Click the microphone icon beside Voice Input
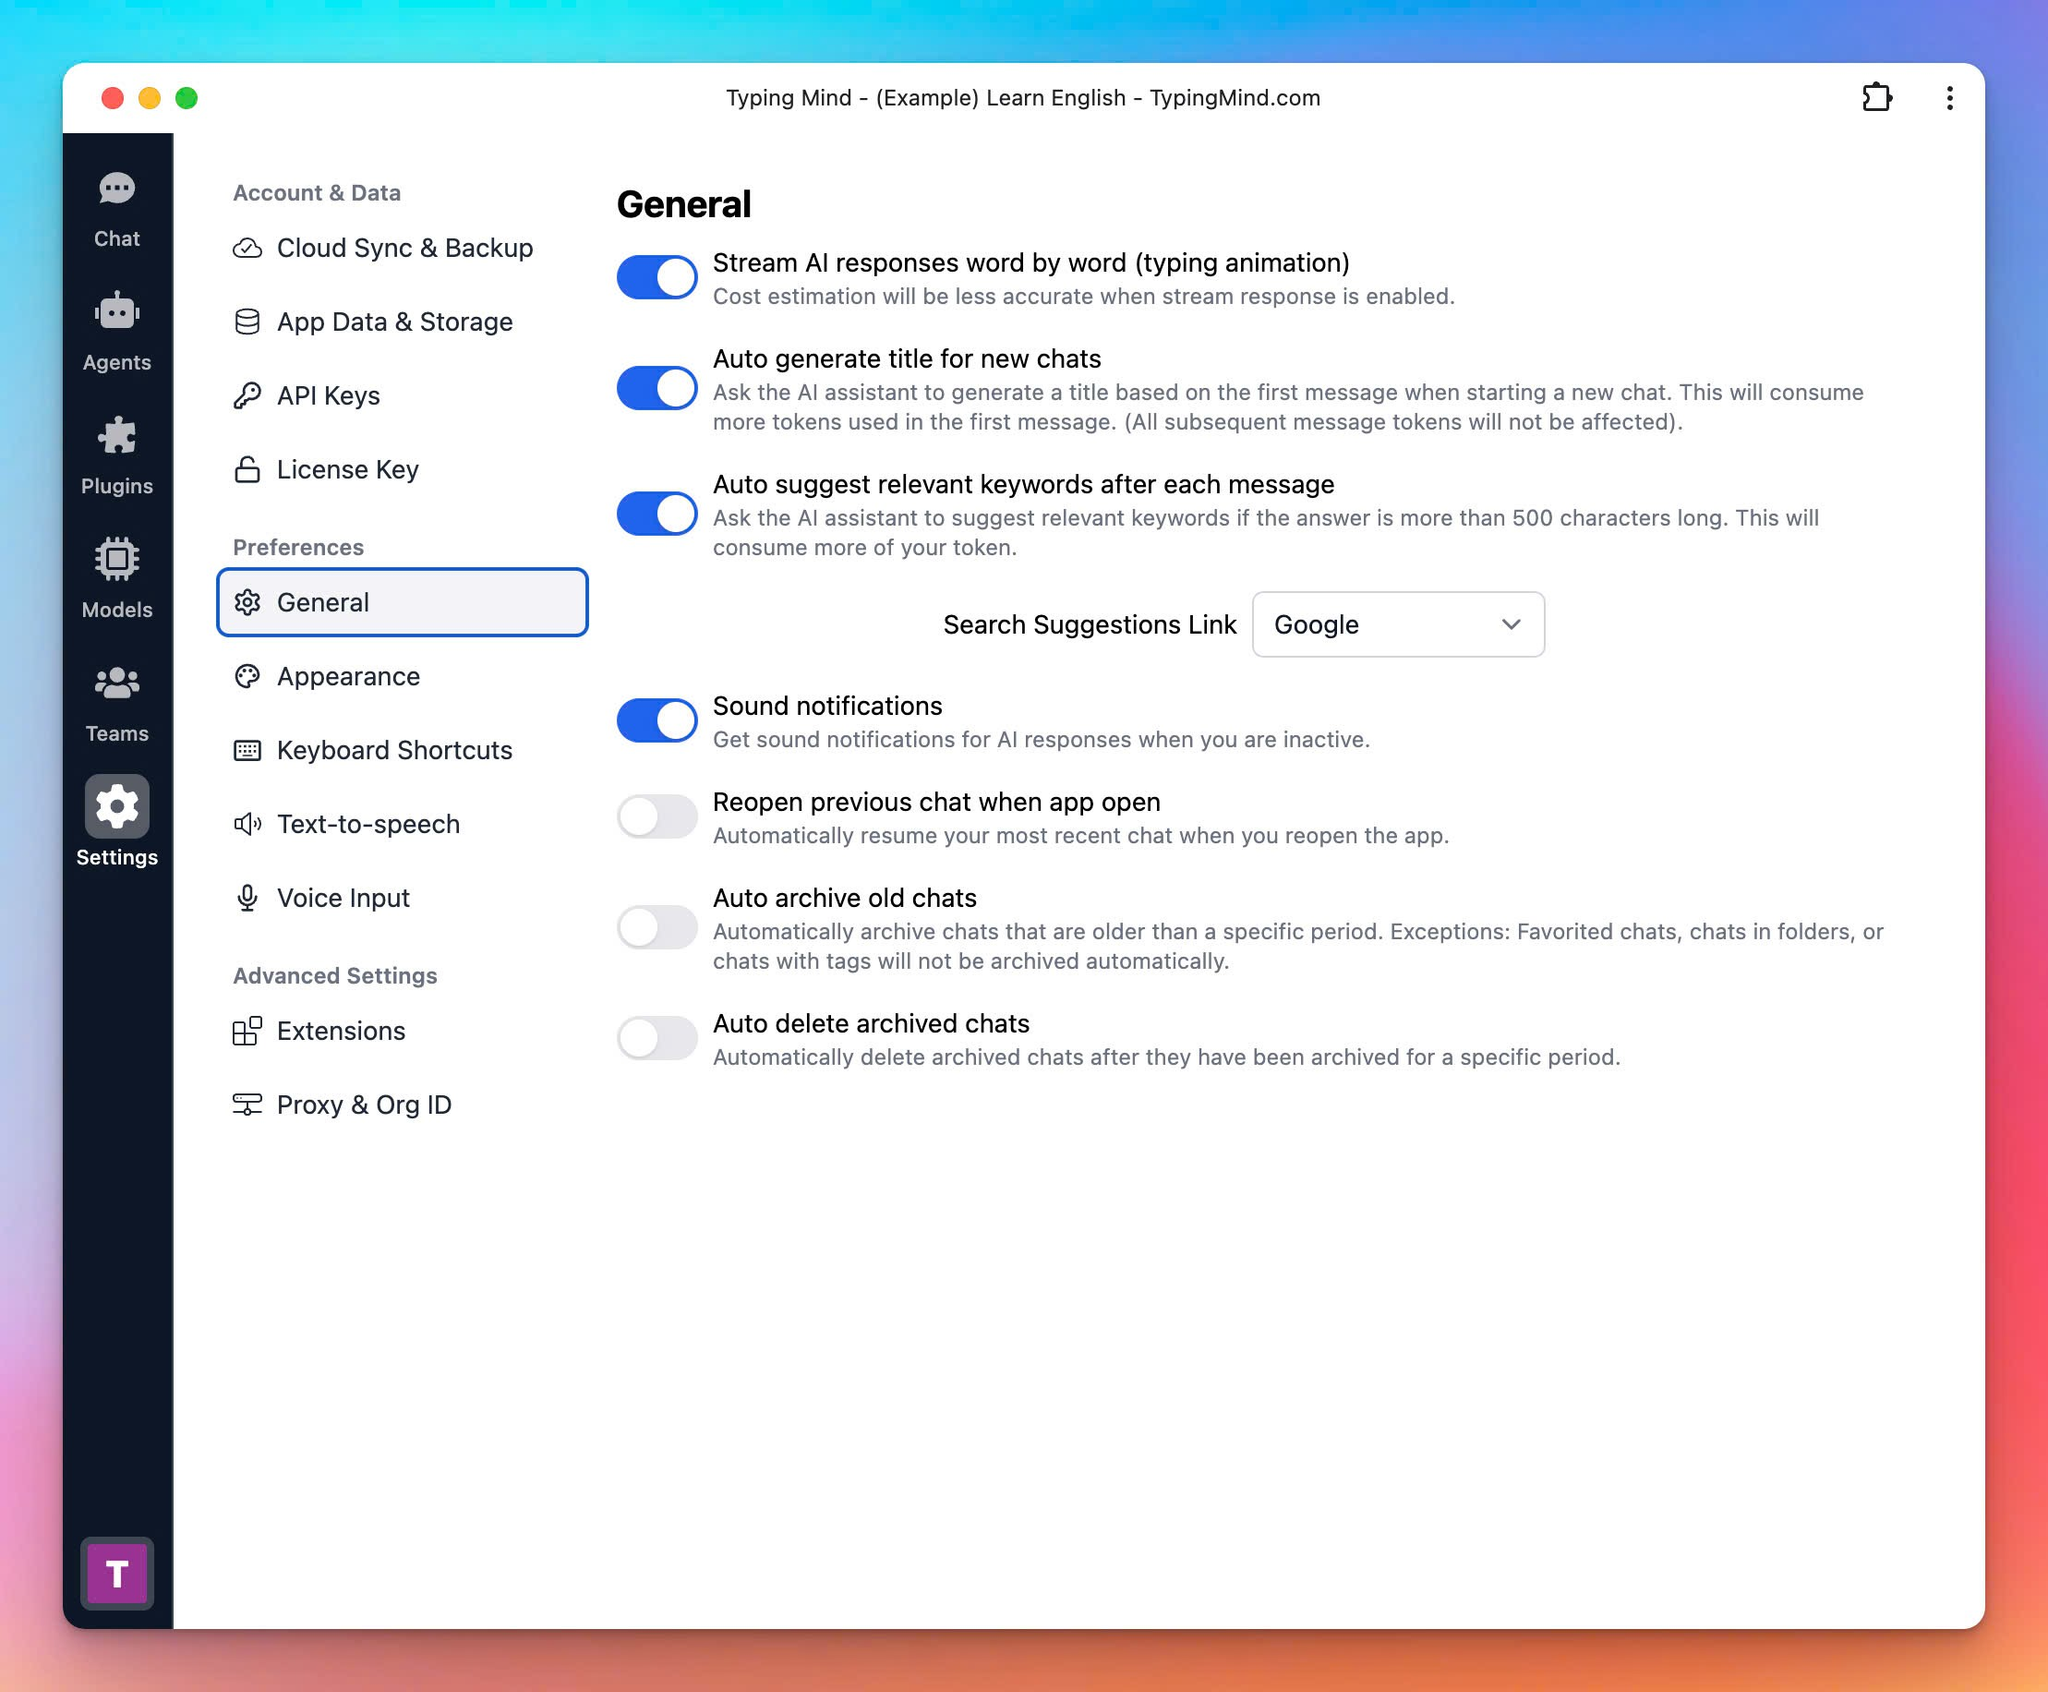 [x=247, y=898]
